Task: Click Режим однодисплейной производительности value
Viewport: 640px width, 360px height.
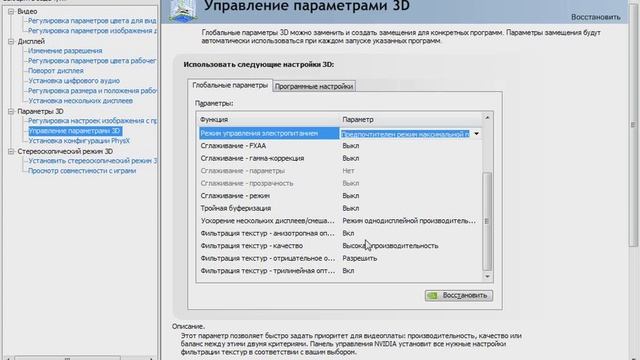Action: (x=409, y=221)
